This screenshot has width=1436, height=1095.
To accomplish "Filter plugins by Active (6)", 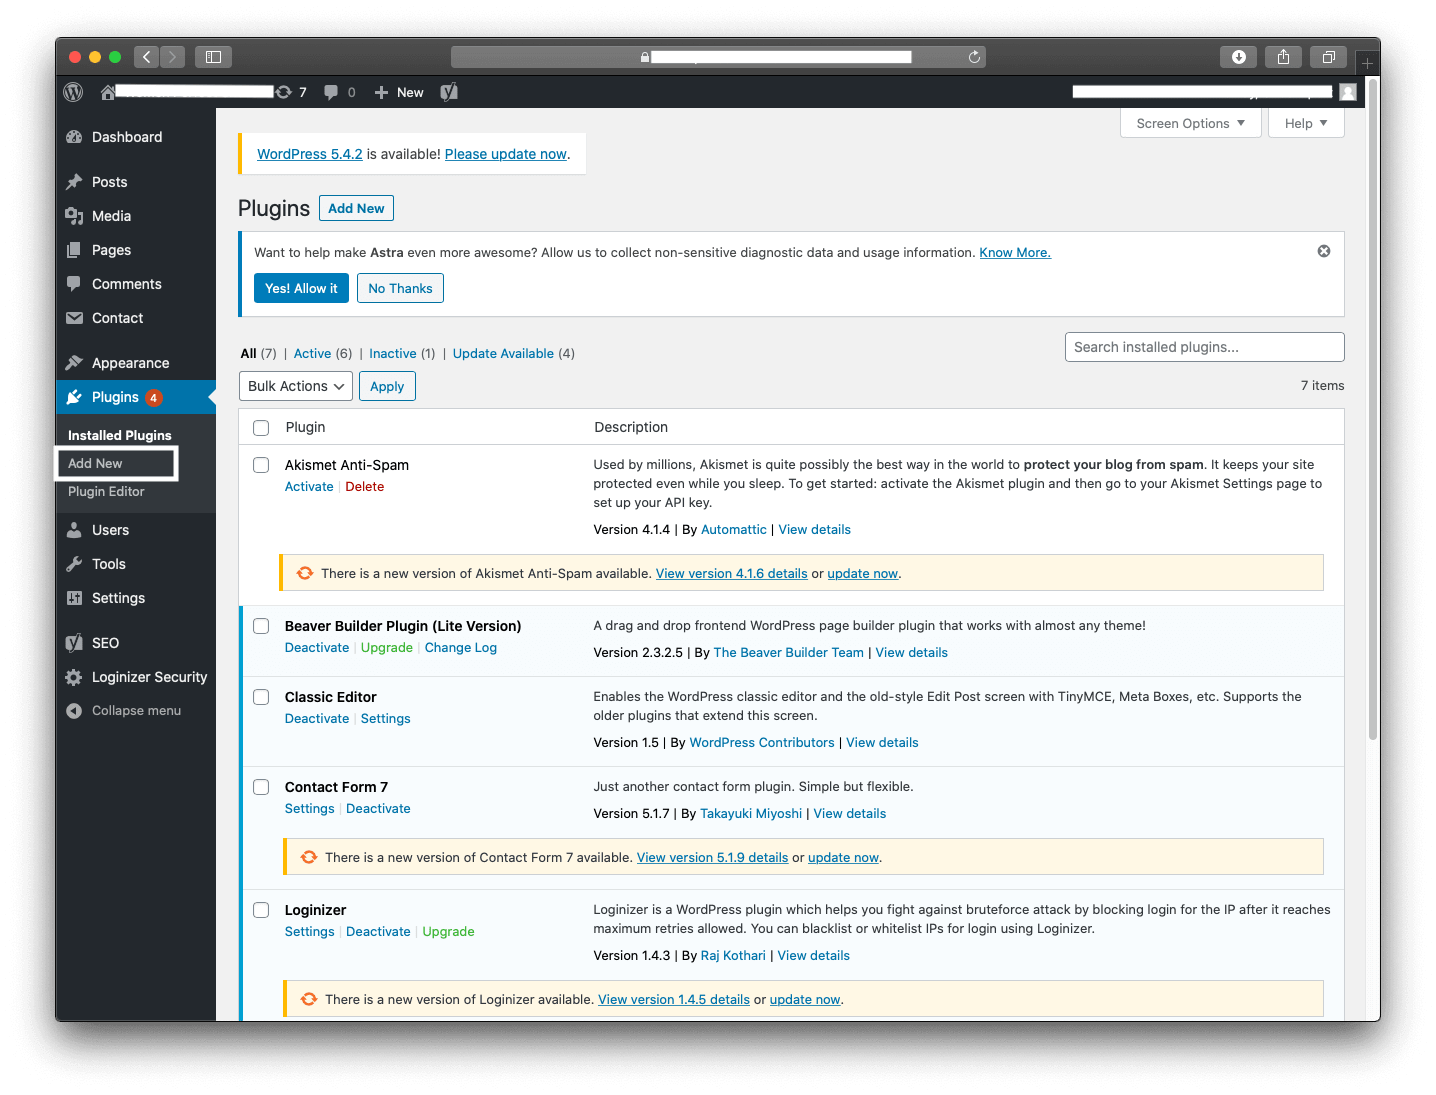I will [323, 354].
